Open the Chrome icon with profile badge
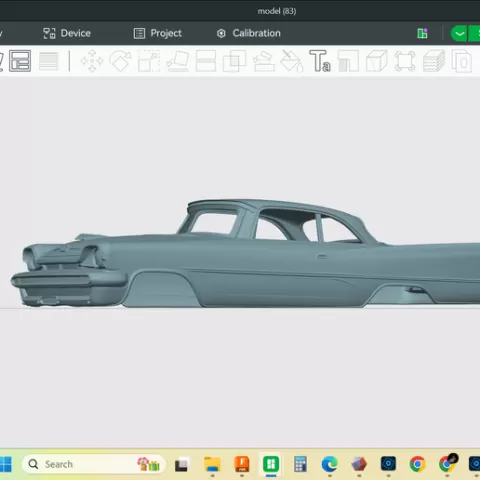480x480 pixels. [447, 464]
